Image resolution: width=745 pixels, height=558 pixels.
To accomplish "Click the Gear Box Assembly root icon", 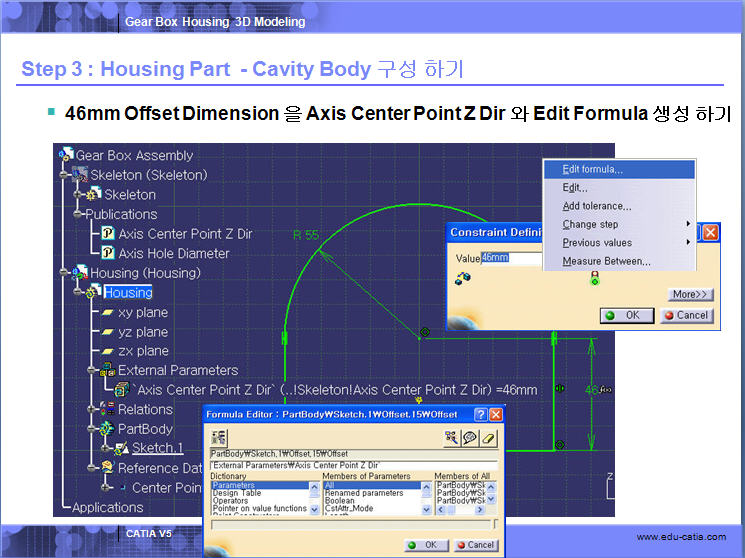I will pos(66,155).
